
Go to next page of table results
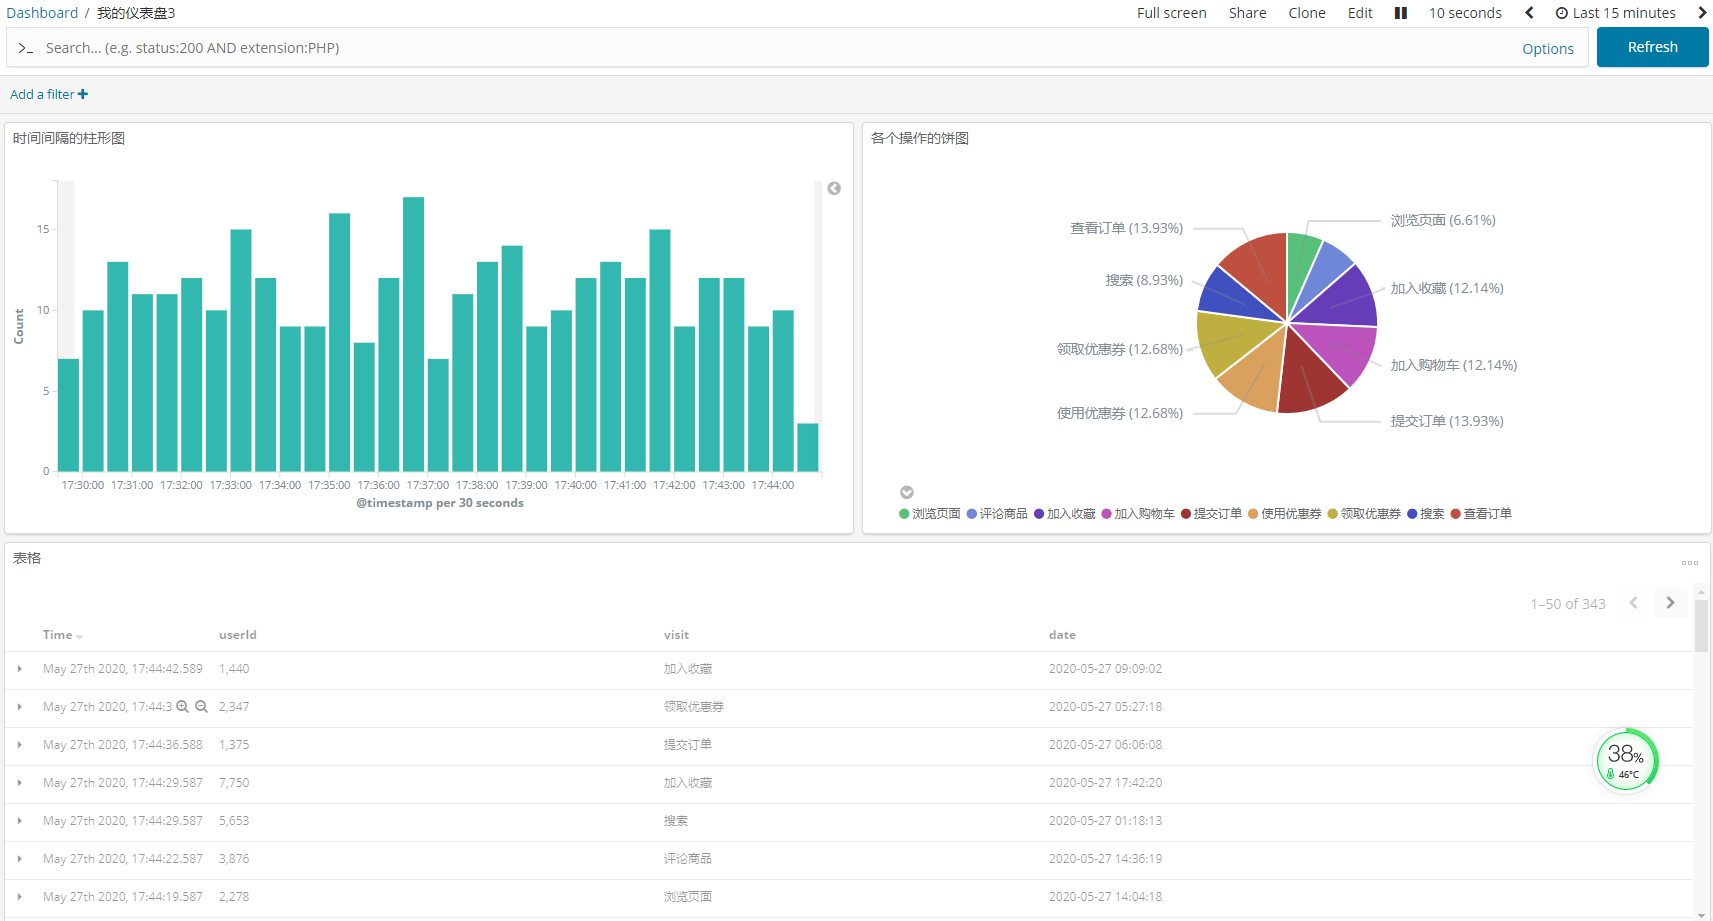click(x=1670, y=603)
